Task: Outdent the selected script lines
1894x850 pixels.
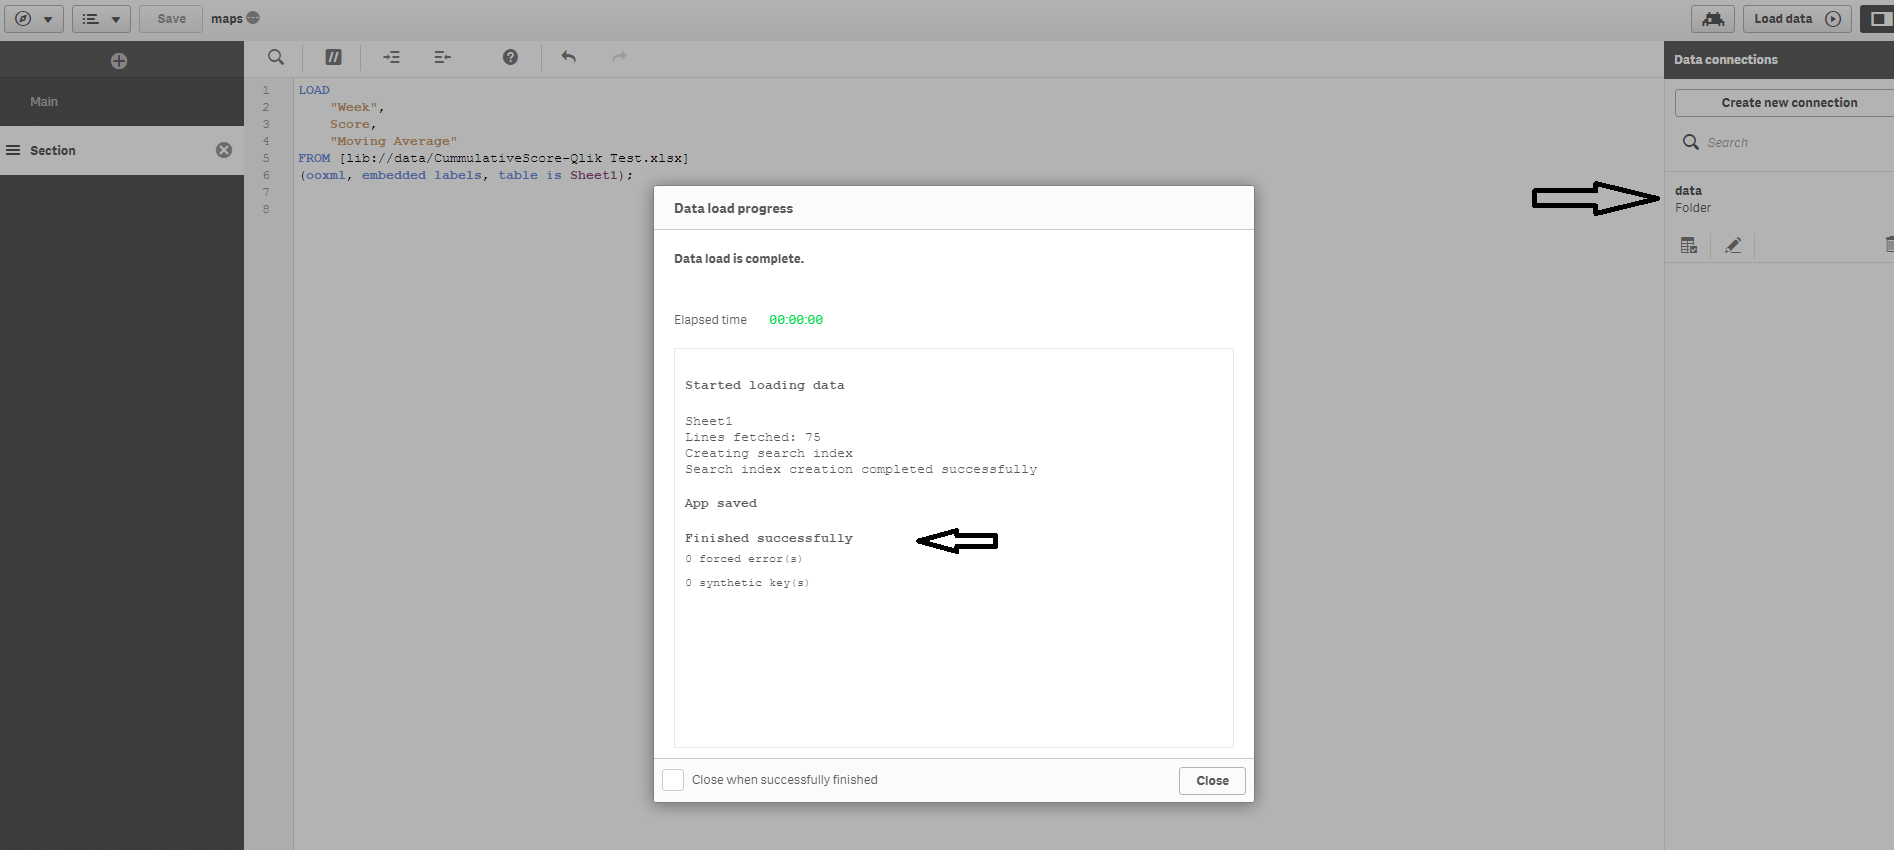Action: (443, 57)
